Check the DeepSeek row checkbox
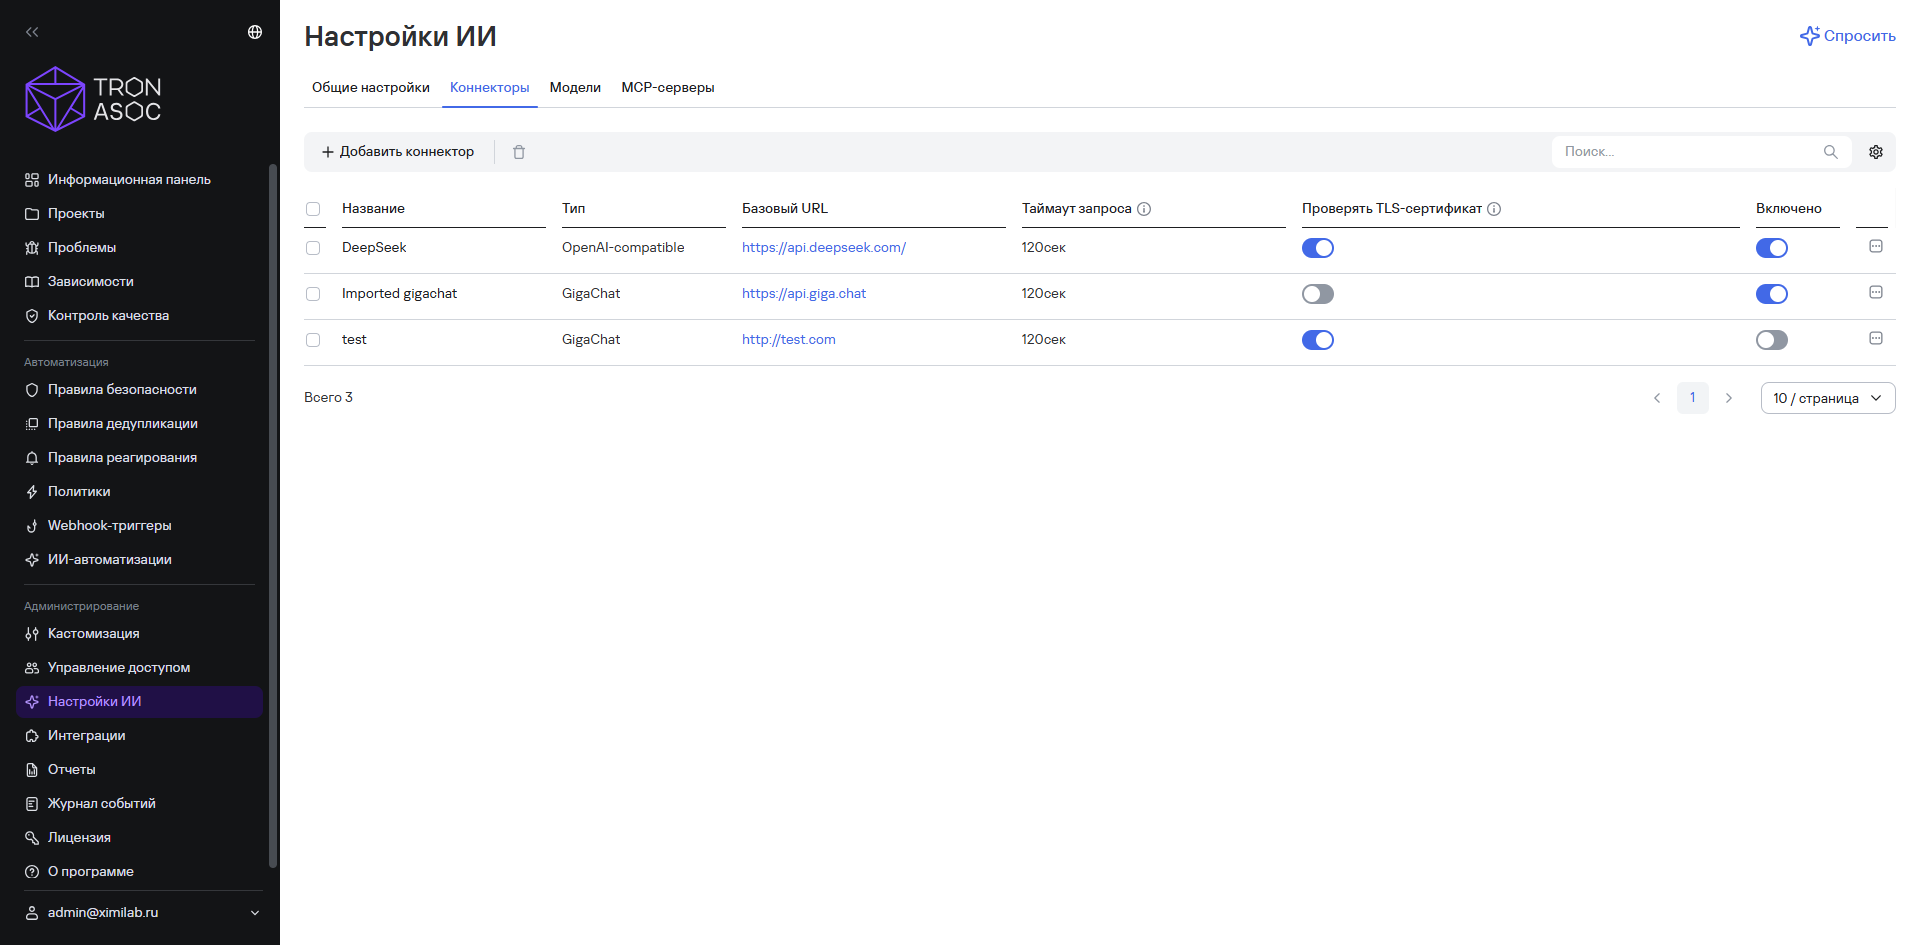Viewport: 1920px width, 945px height. [313, 248]
